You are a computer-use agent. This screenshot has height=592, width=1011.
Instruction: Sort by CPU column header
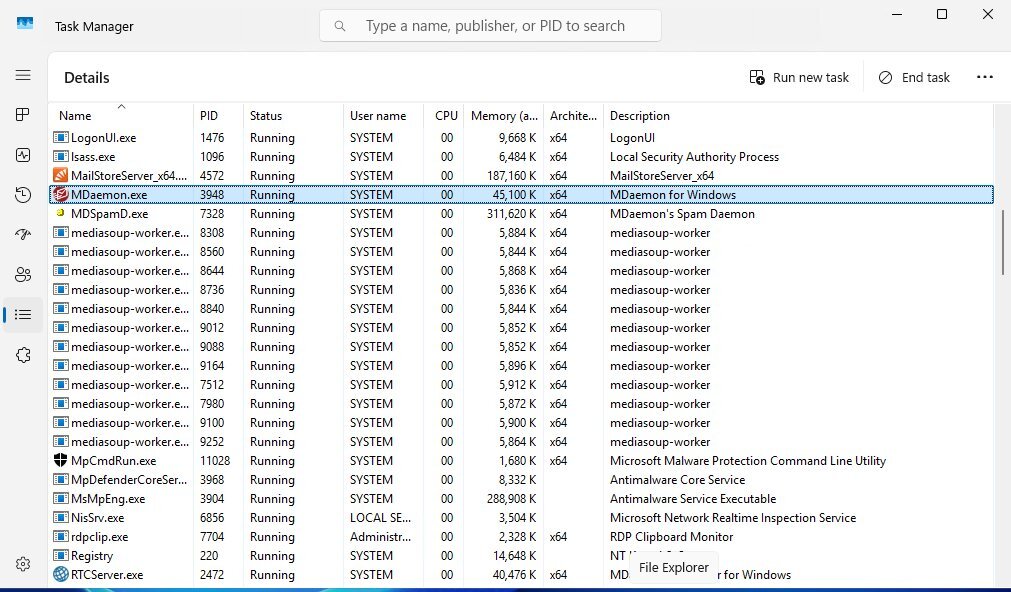point(444,115)
